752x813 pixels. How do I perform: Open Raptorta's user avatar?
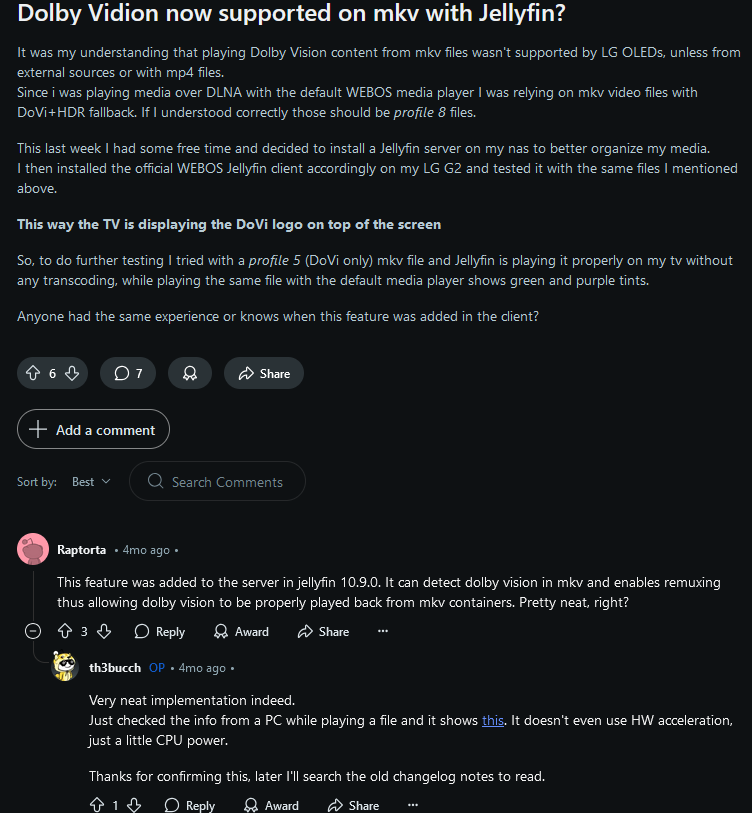(x=33, y=549)
